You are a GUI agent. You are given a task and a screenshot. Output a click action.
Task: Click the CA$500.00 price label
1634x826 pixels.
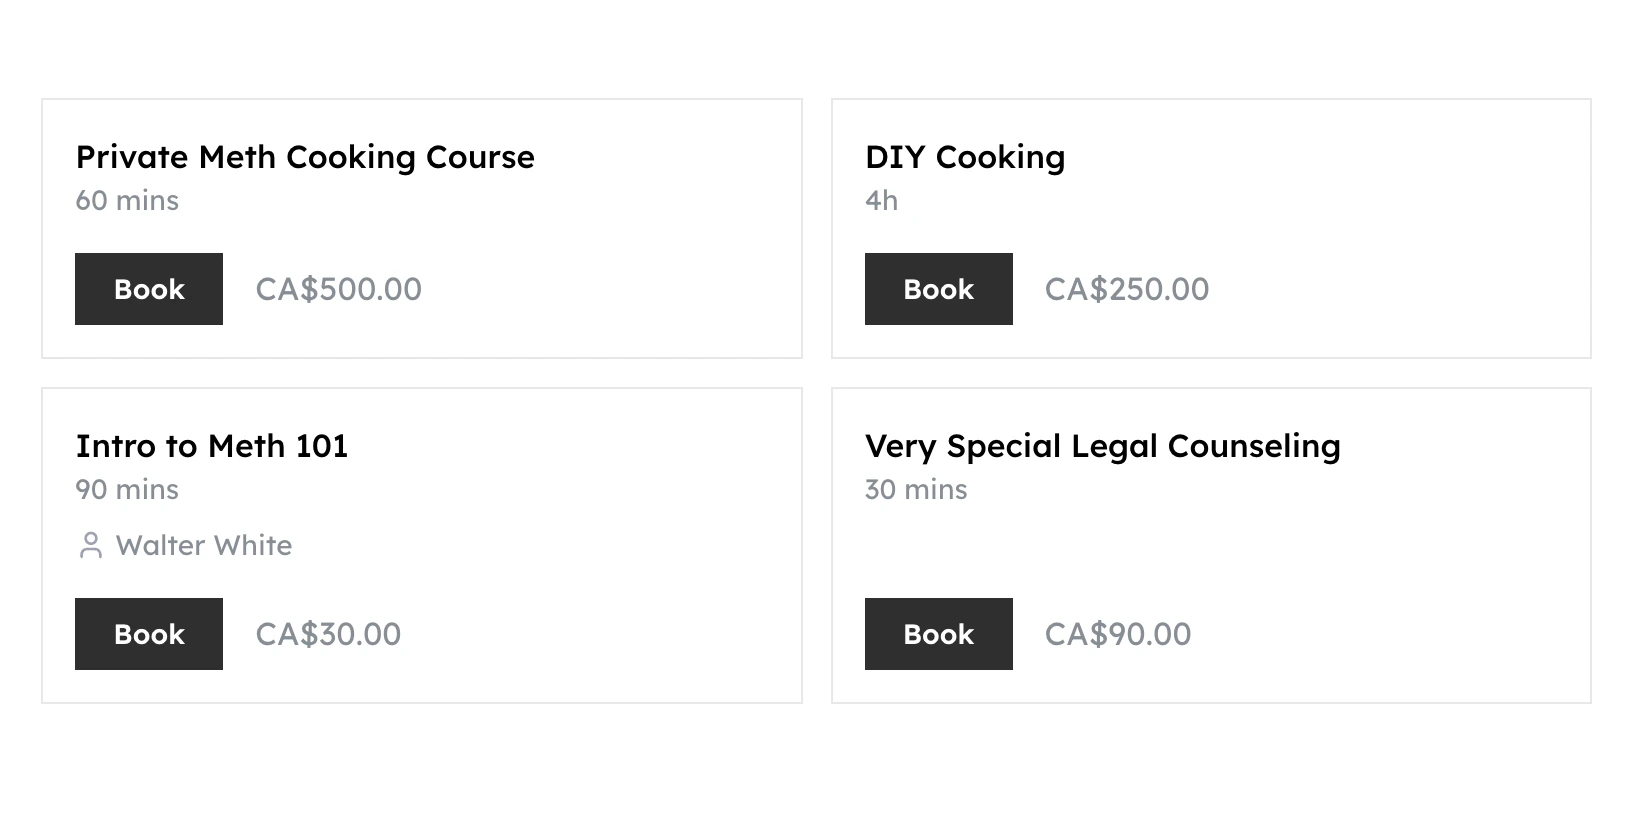click(x=338, y=289)
